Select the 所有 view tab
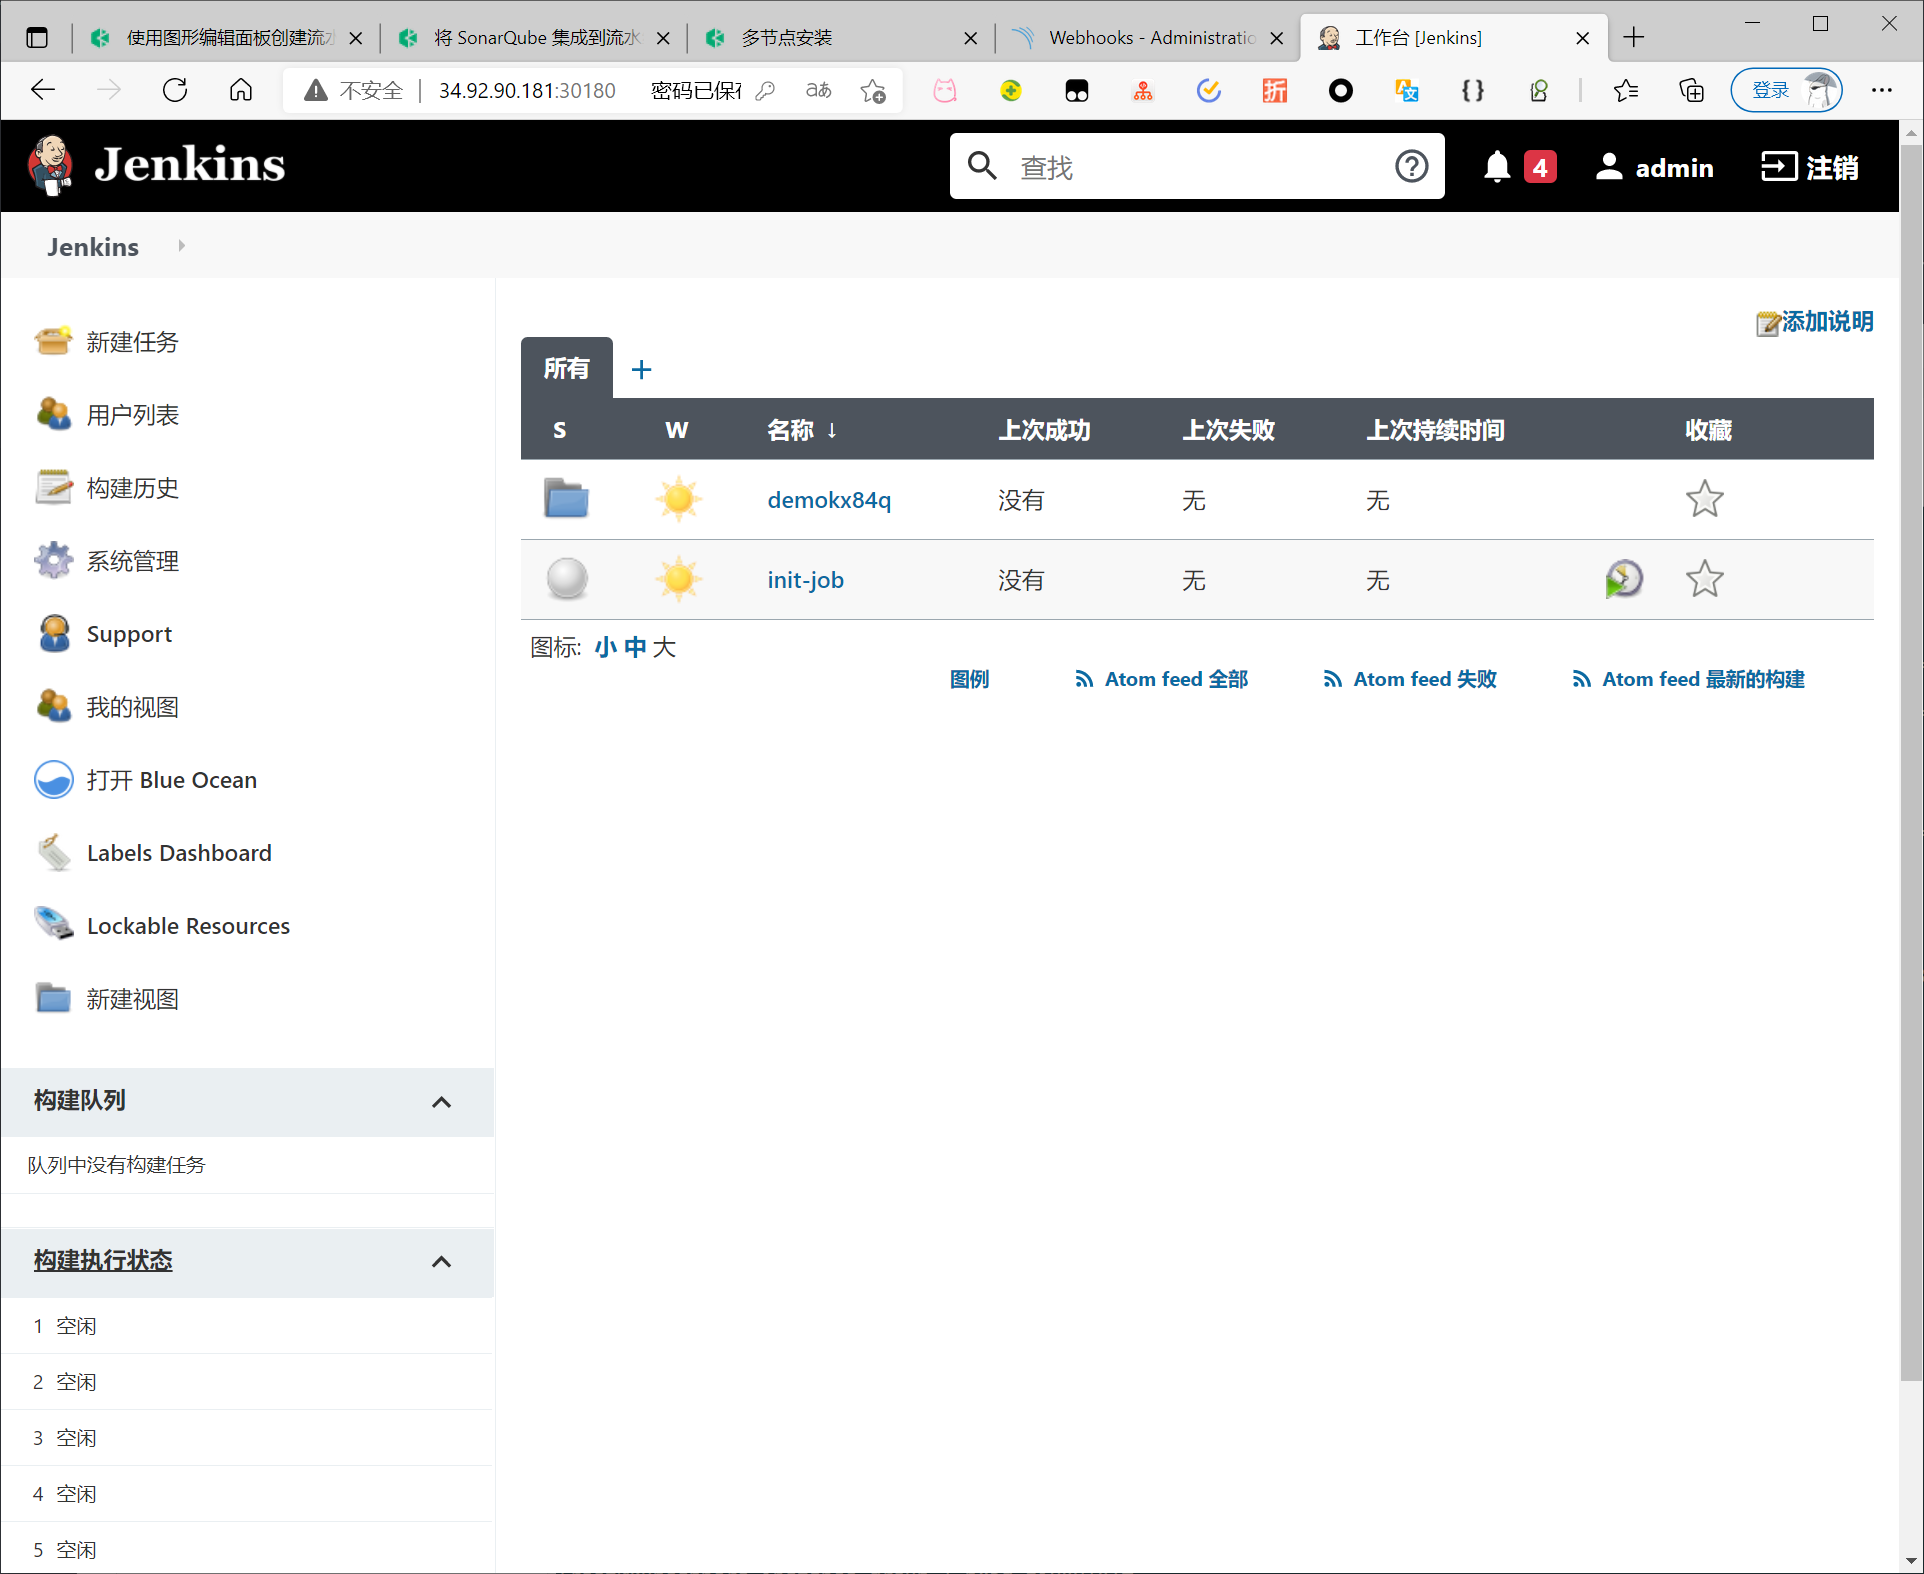 tap(566, 368)
